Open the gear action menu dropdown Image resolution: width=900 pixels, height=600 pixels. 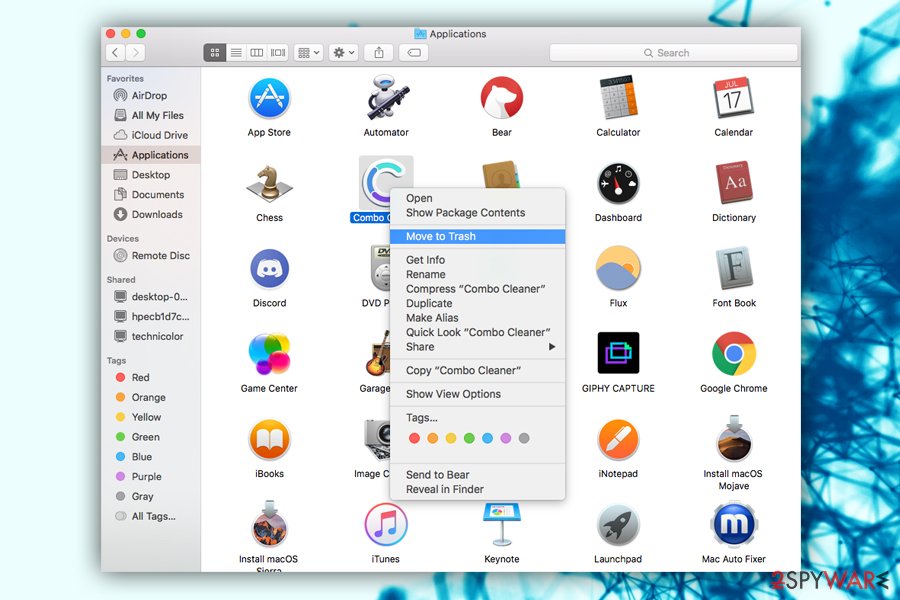344,53
